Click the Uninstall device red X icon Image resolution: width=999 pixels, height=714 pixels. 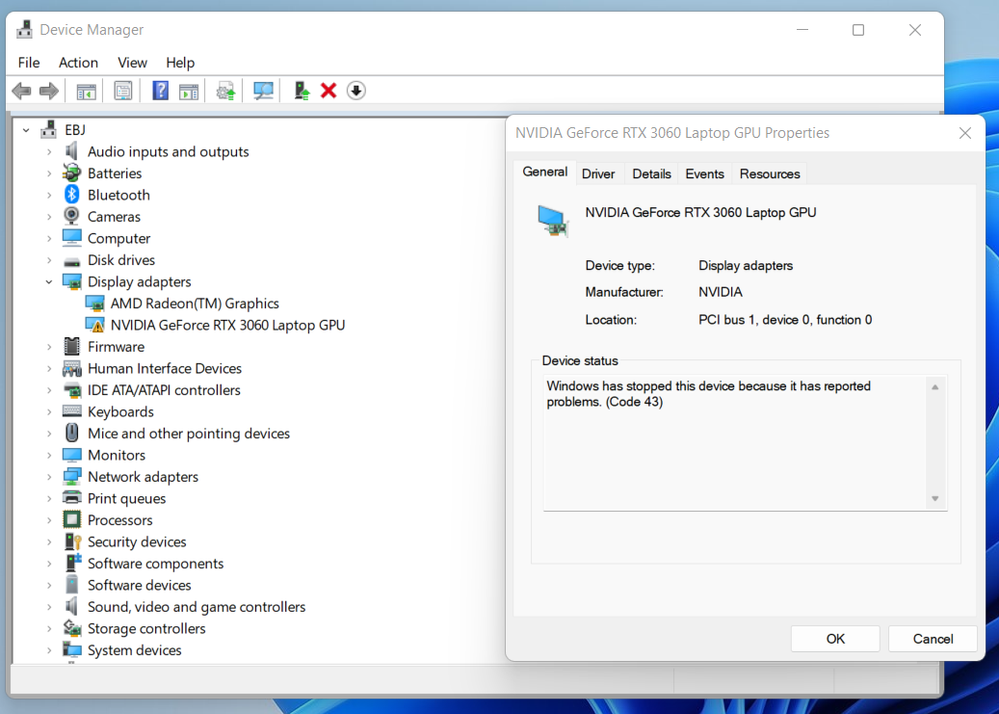pyautogui.click(x=328, y=90)
